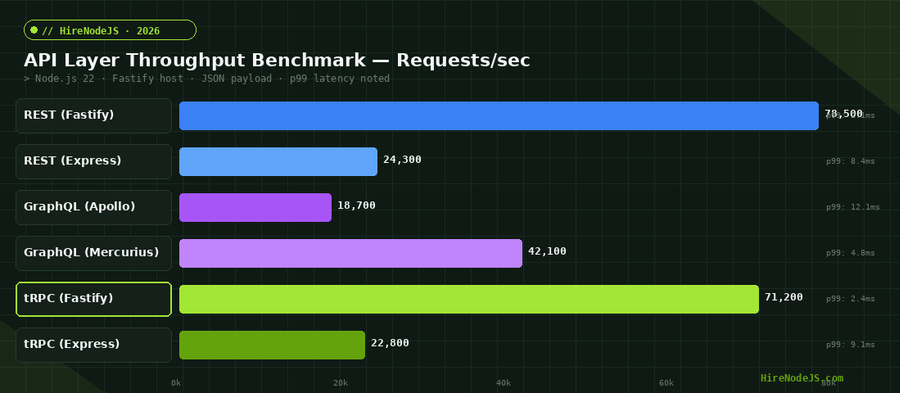The width and height of the screenshot is (900, 393).
Task: Click the "22,800" value label
Action: pos(390,343)
